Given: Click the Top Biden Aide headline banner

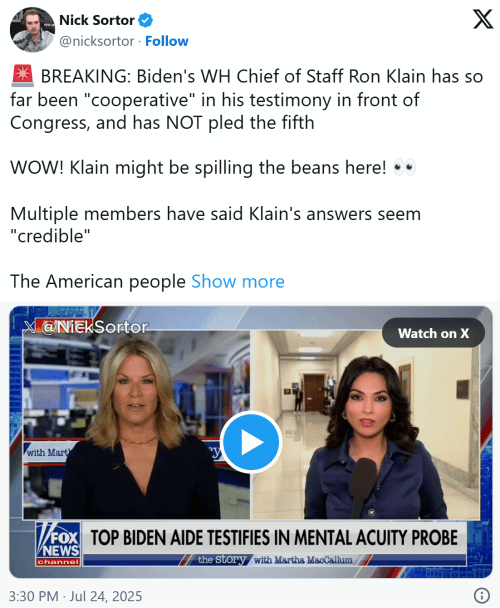Looking at the screenshot, I should pos(274,538).
